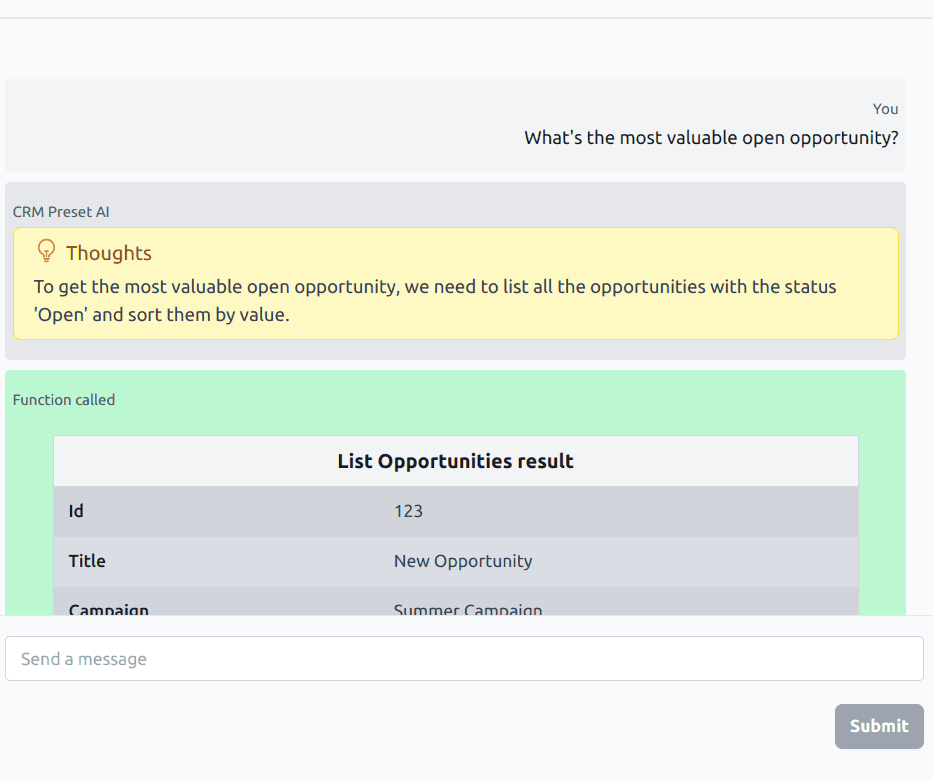Click the grey CRM Preset AI message bubble
The width and height of the screenshot is (933, 781).
click(456, 350)
